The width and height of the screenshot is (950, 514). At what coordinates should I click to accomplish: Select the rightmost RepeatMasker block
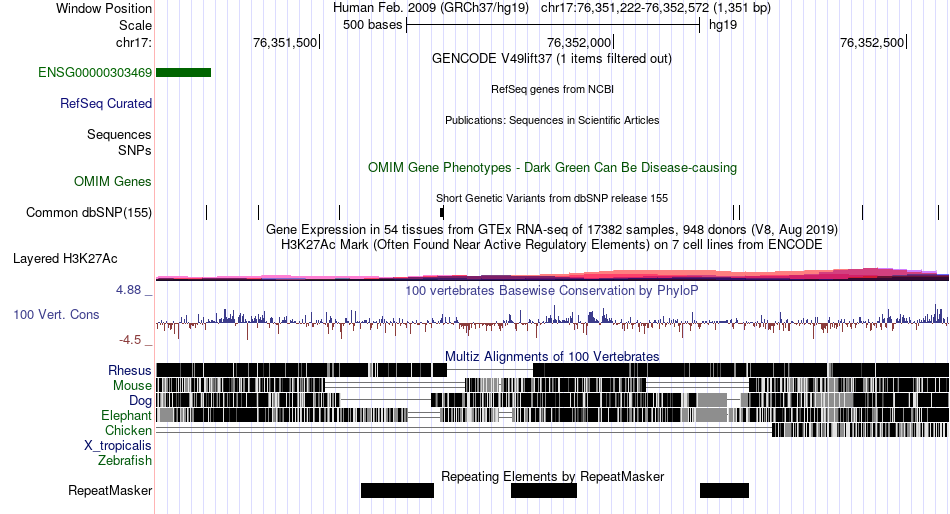point(725,490)
